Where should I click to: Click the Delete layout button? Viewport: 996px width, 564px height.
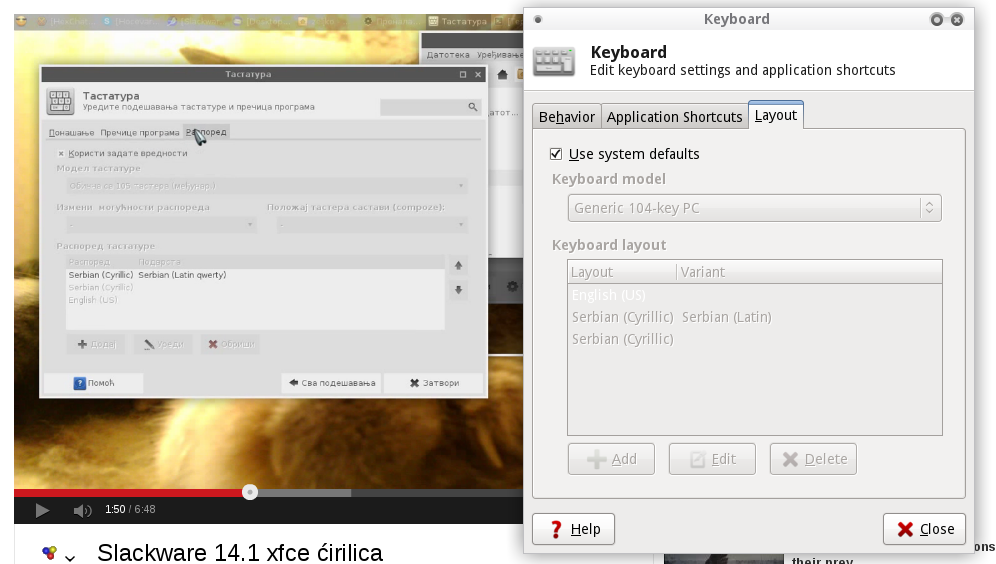point(813,459)
